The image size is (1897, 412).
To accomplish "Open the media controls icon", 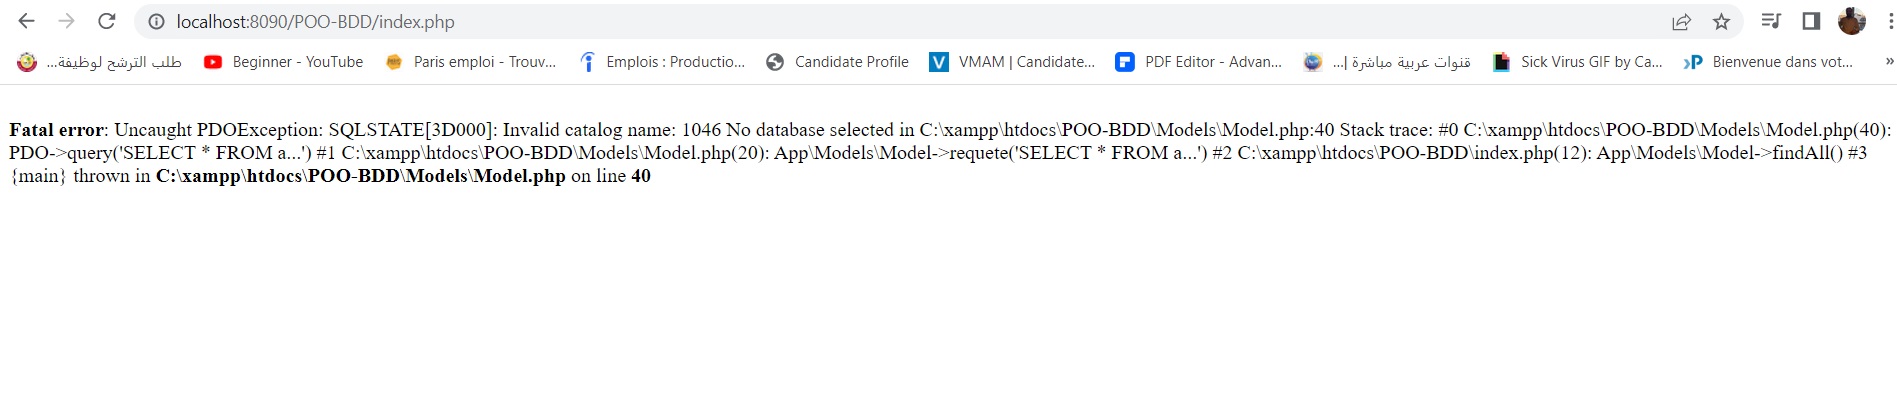I will (1771, 21).
